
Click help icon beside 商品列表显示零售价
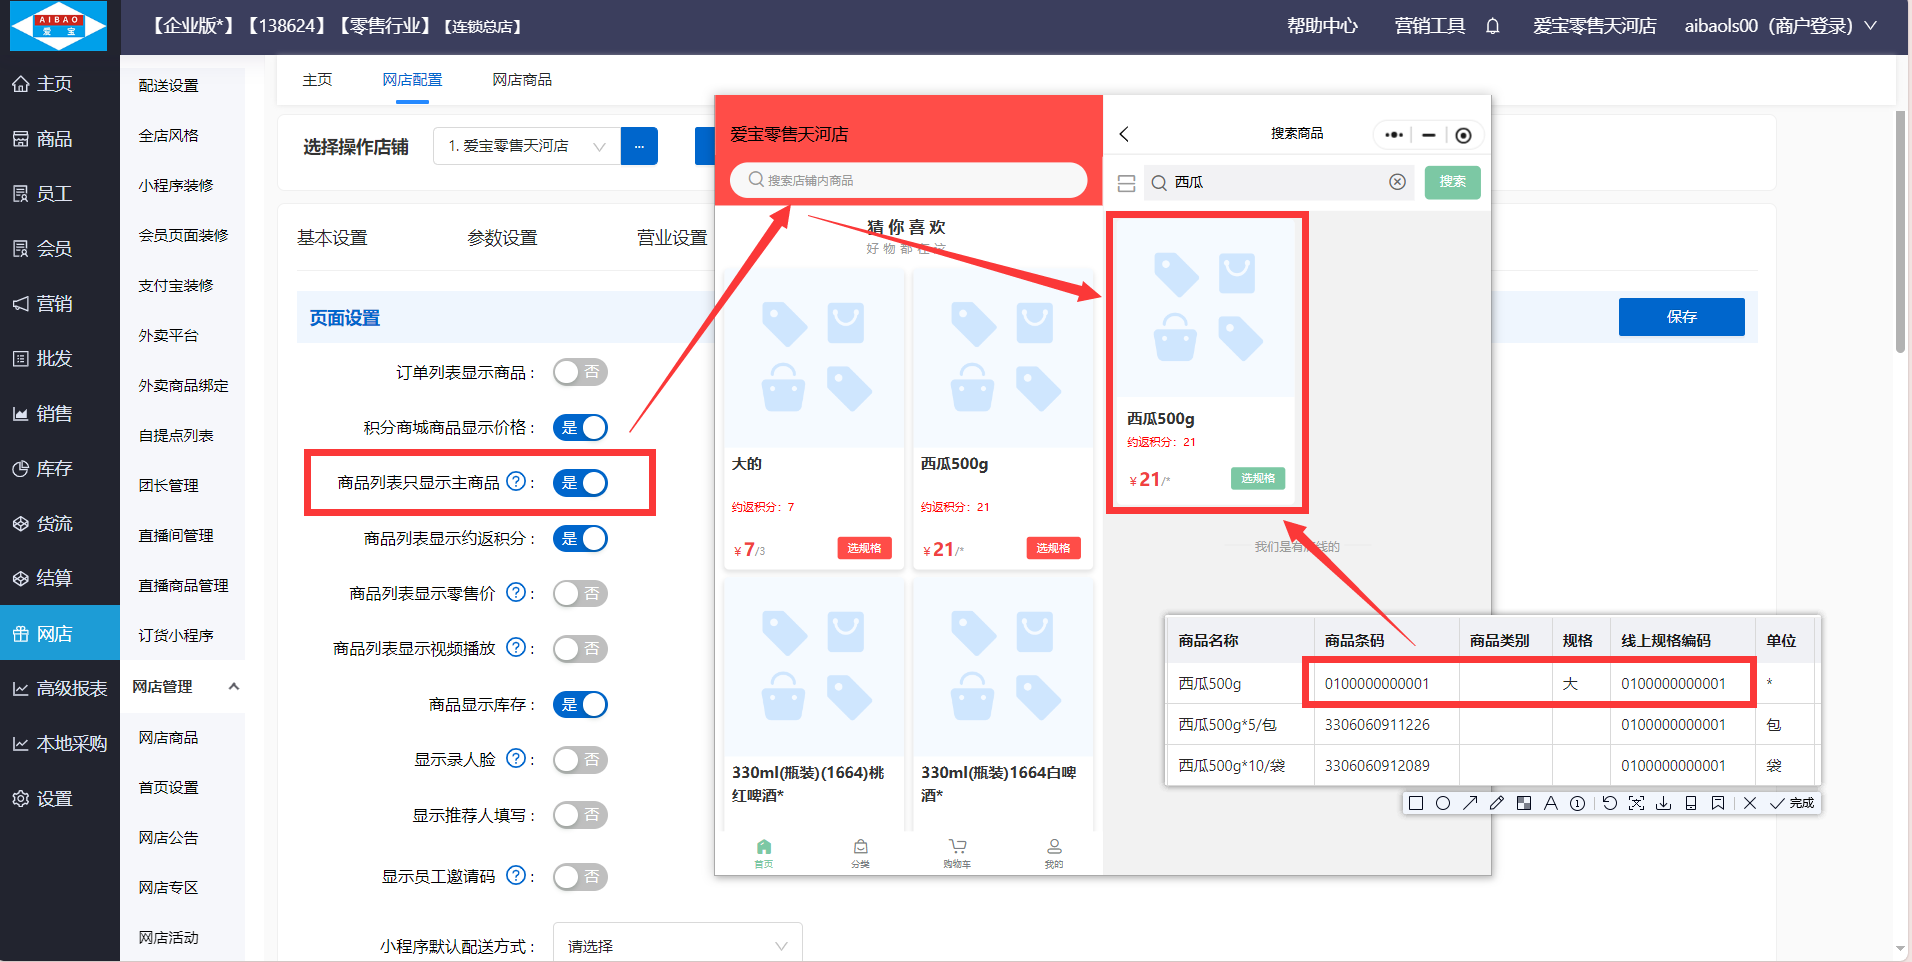[x=516, y=593]
